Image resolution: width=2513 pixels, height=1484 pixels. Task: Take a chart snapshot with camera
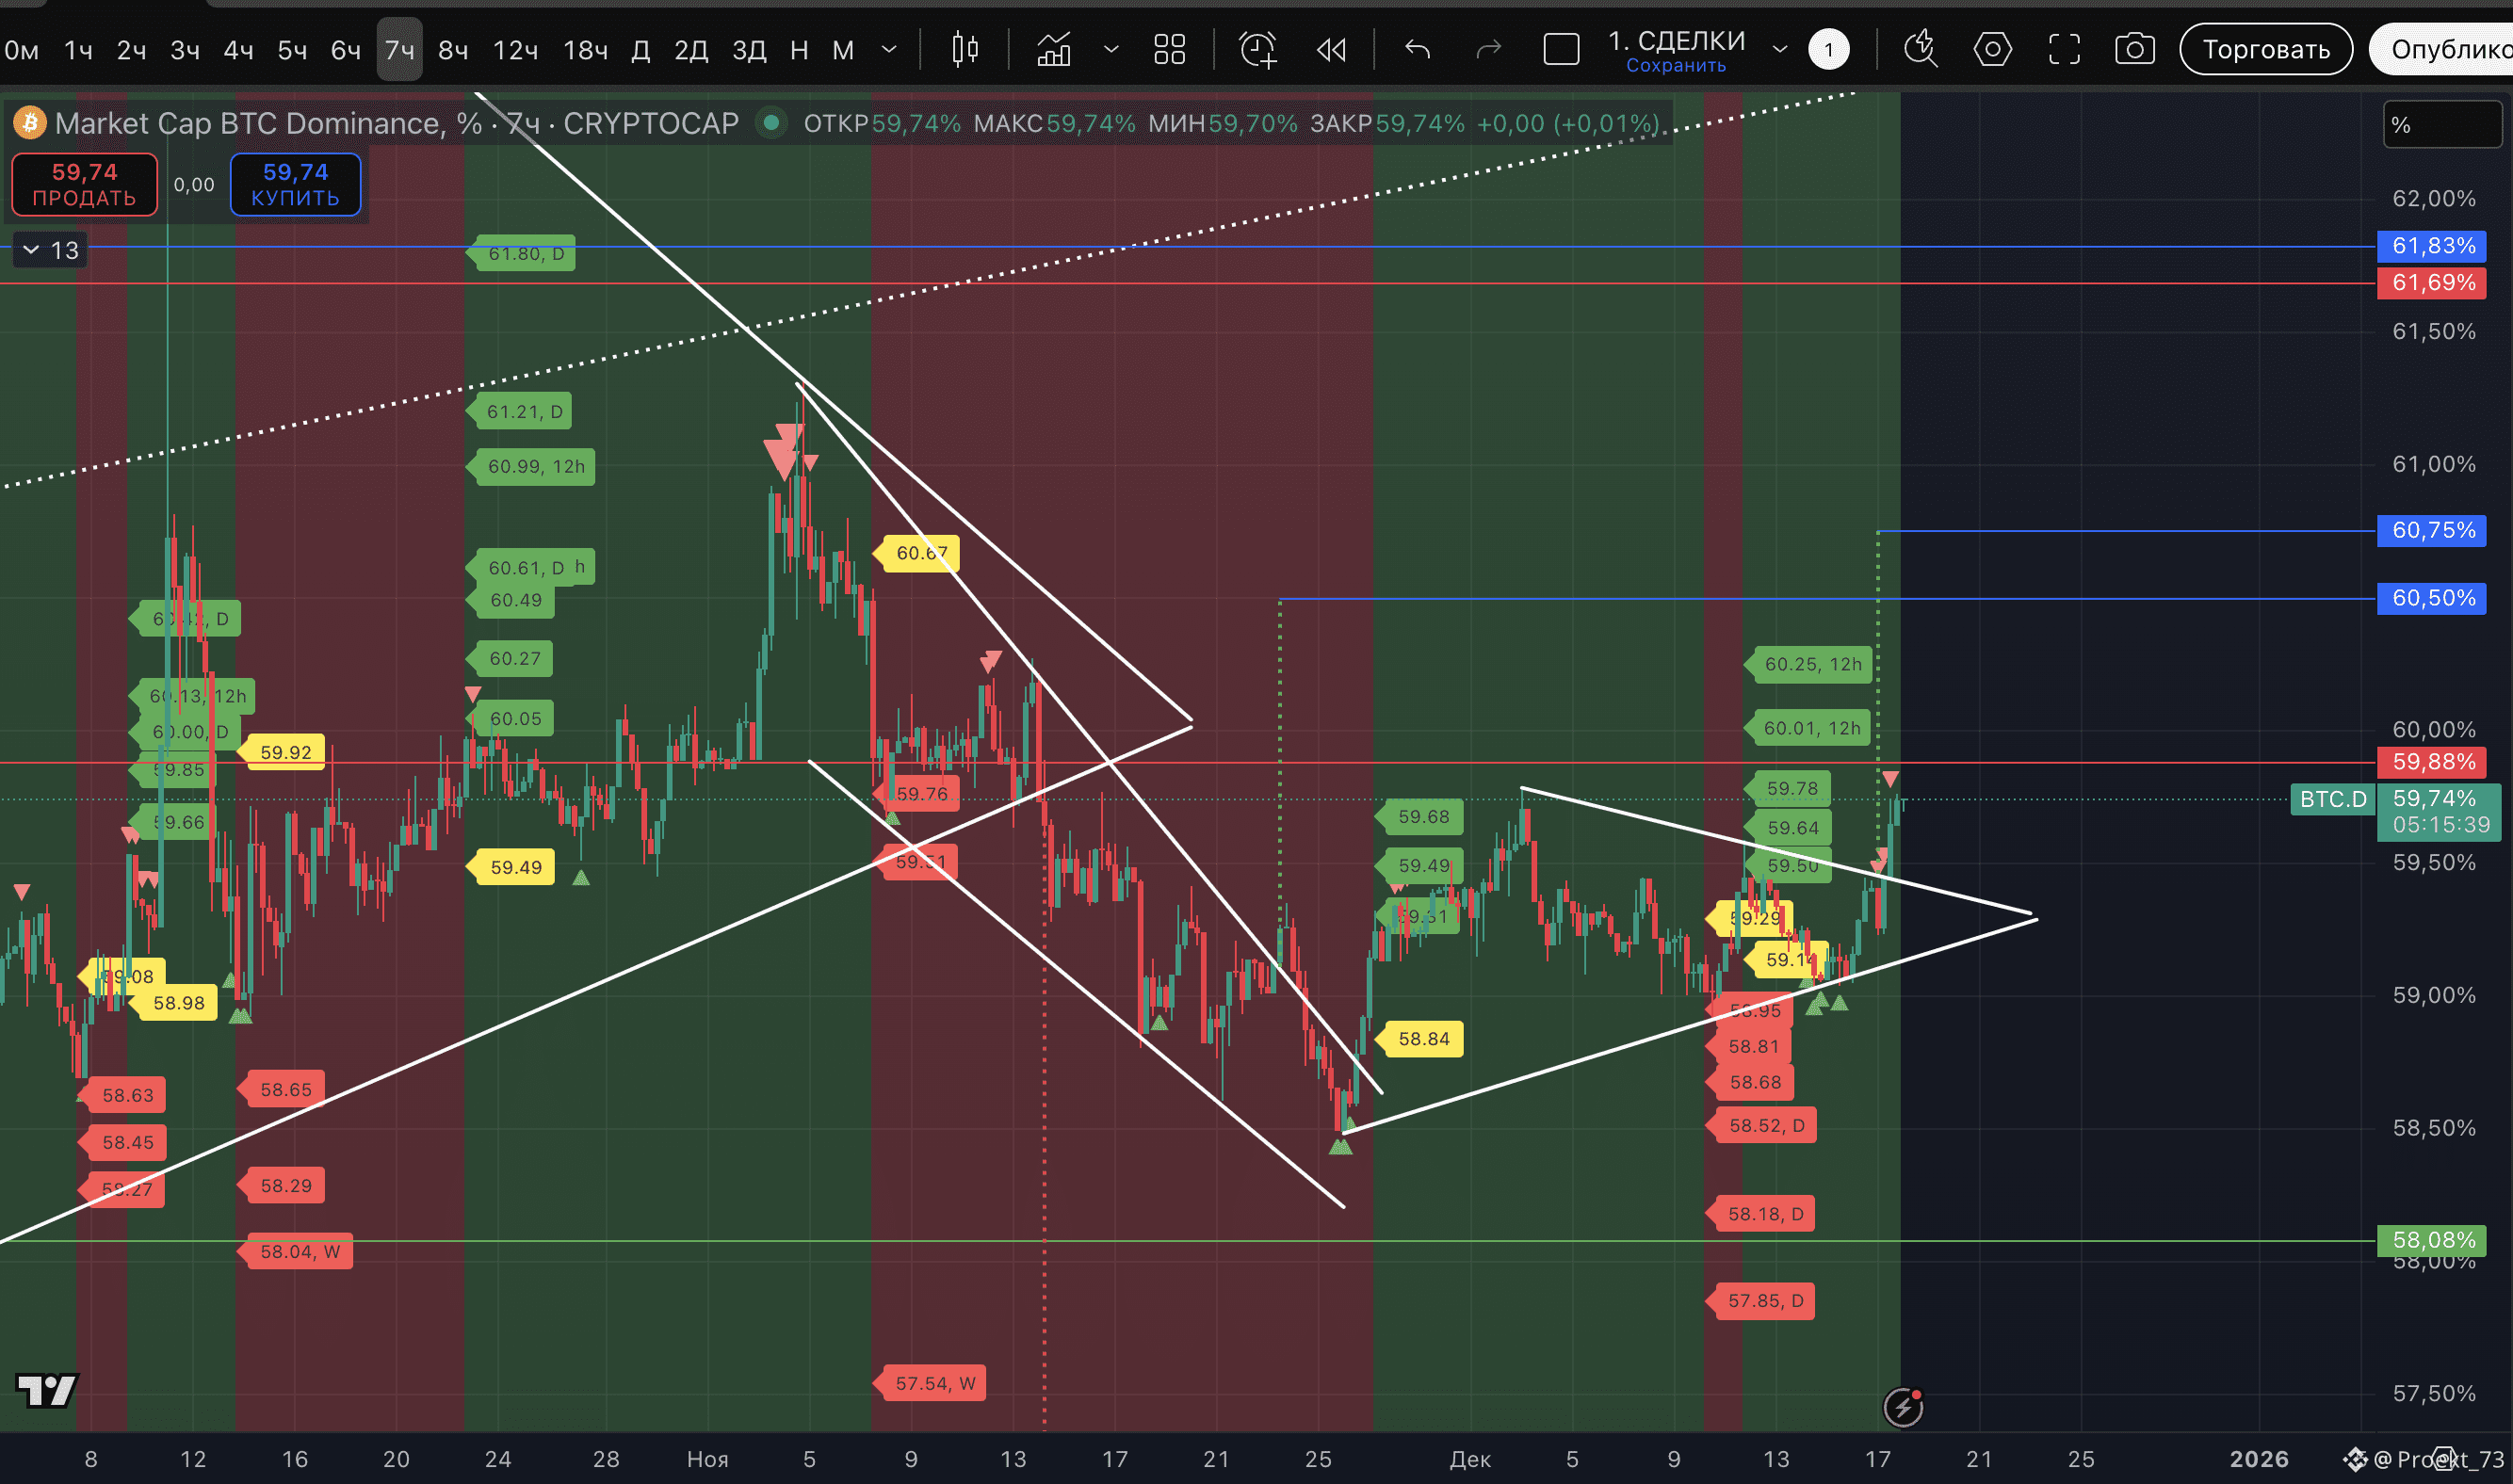[x=2134, y=49]
